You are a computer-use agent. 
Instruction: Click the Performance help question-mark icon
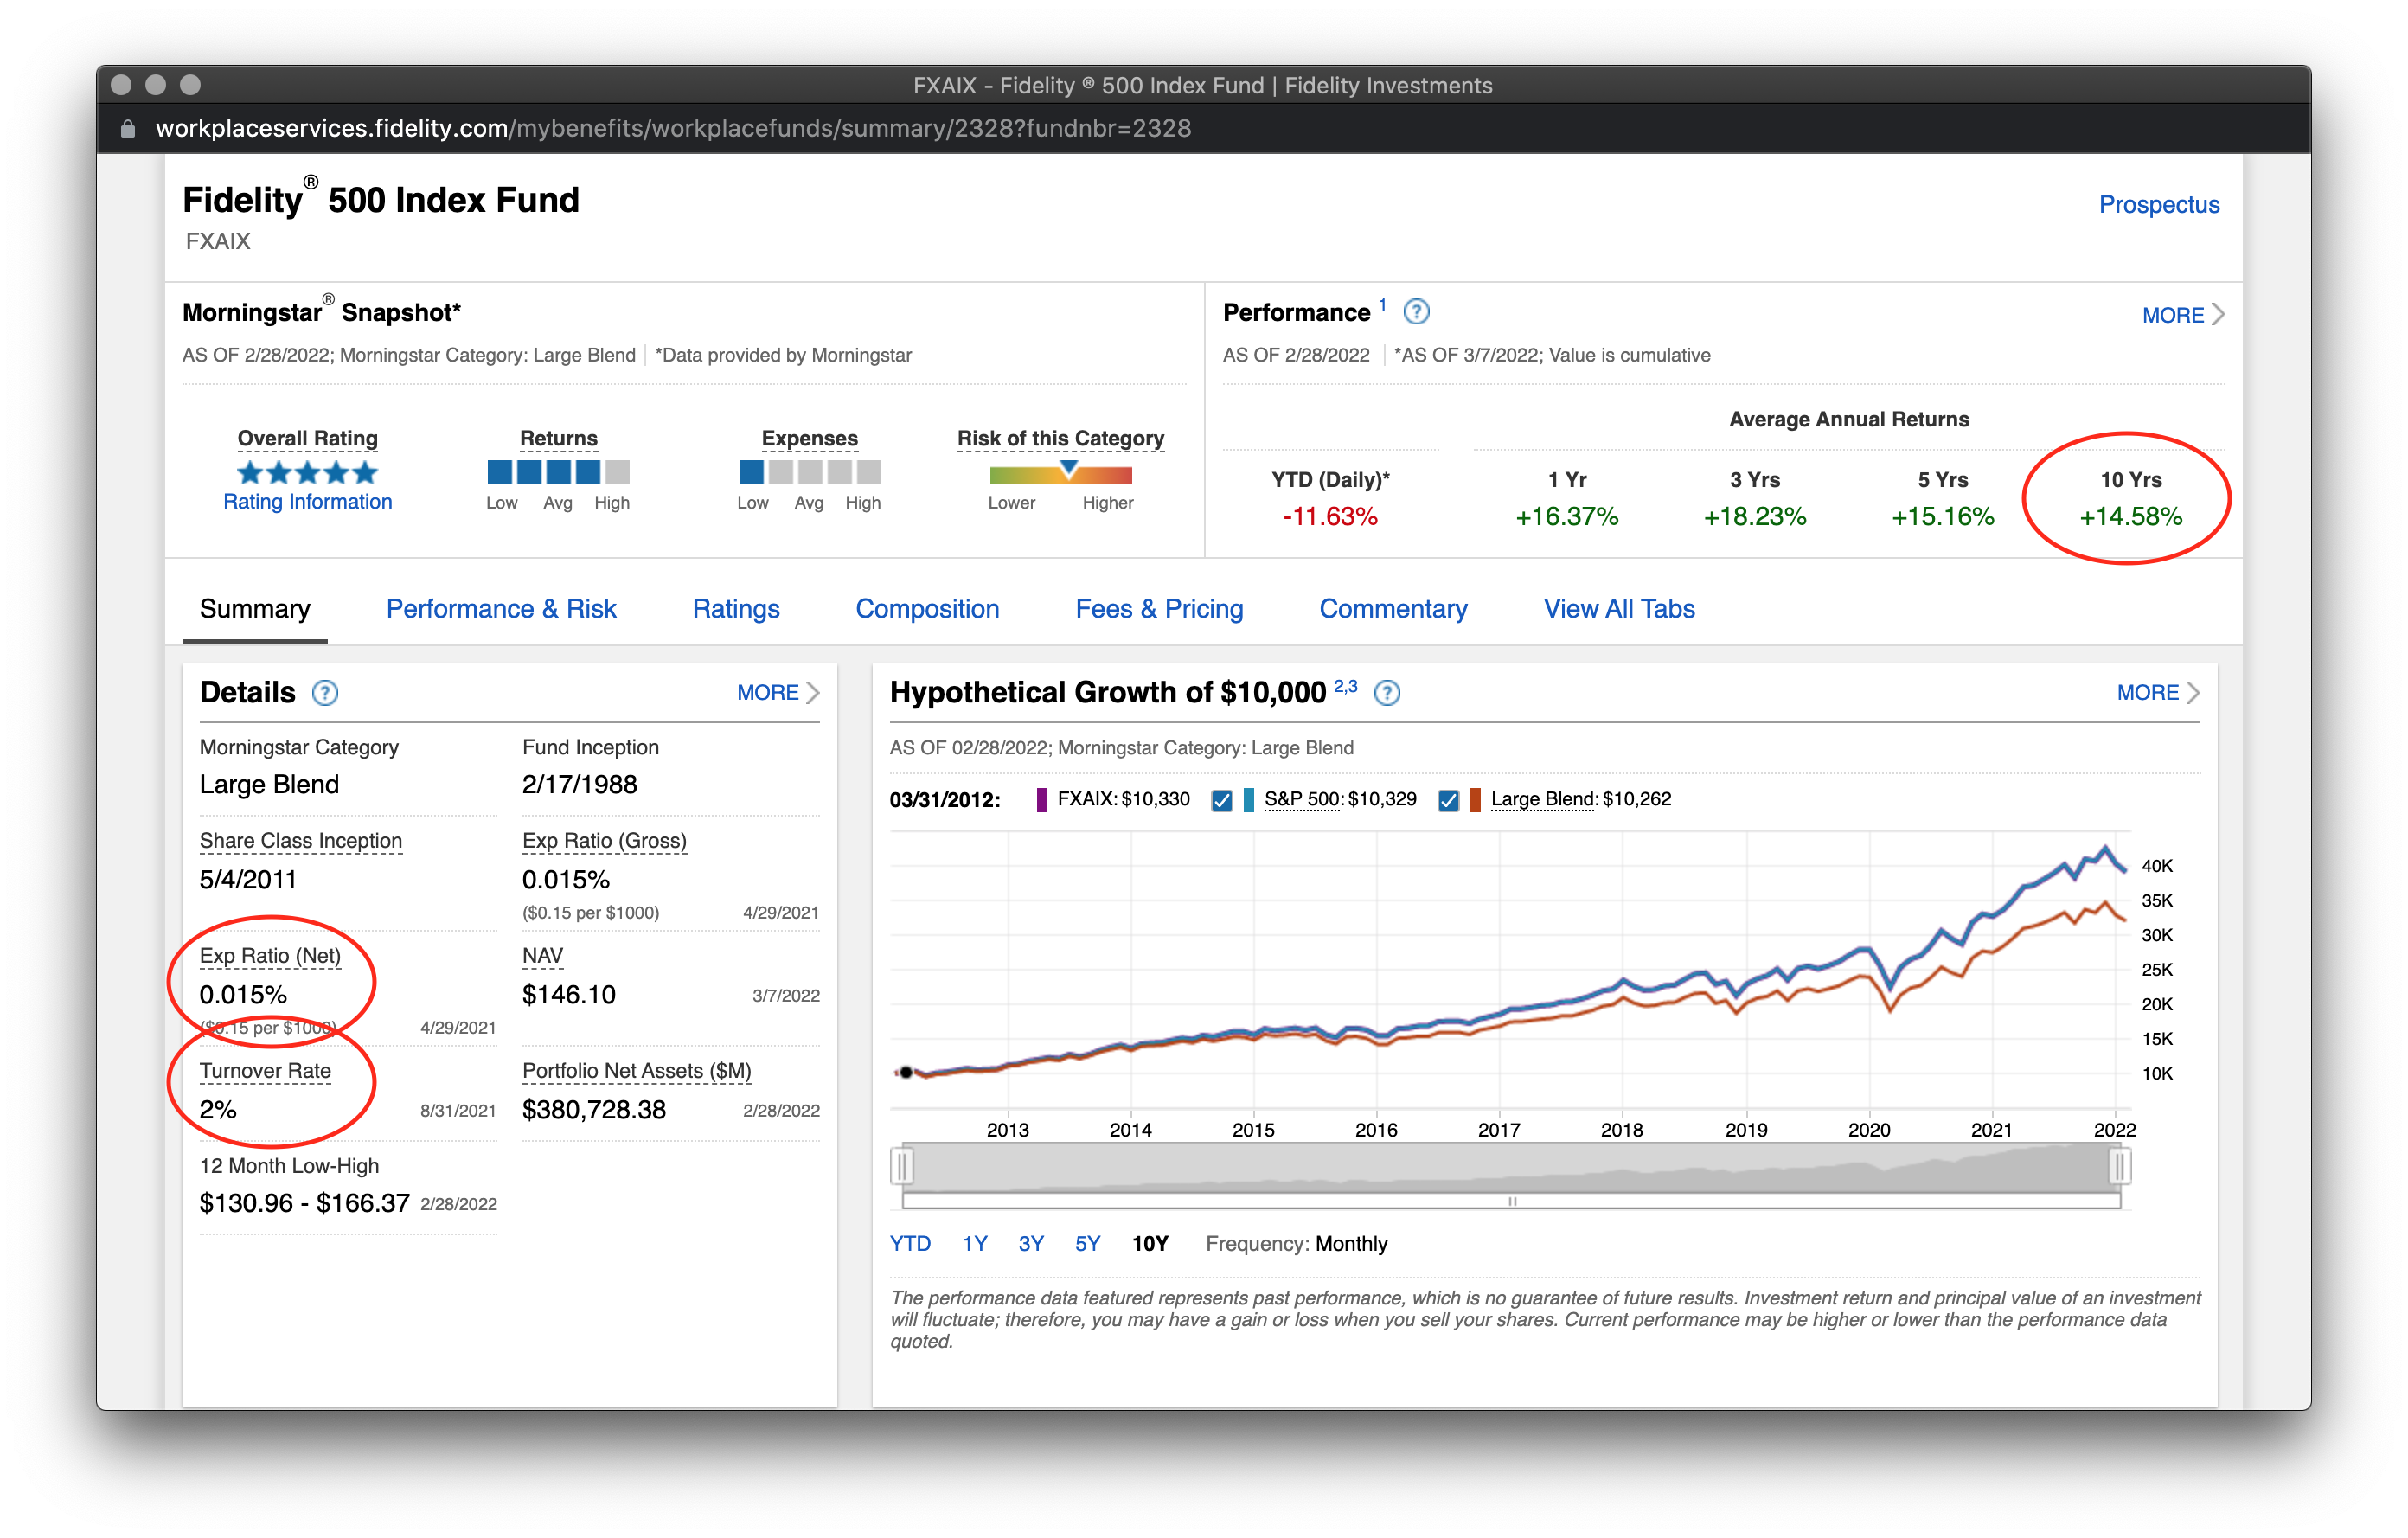pyautogui.click(x=1416, y=312)
